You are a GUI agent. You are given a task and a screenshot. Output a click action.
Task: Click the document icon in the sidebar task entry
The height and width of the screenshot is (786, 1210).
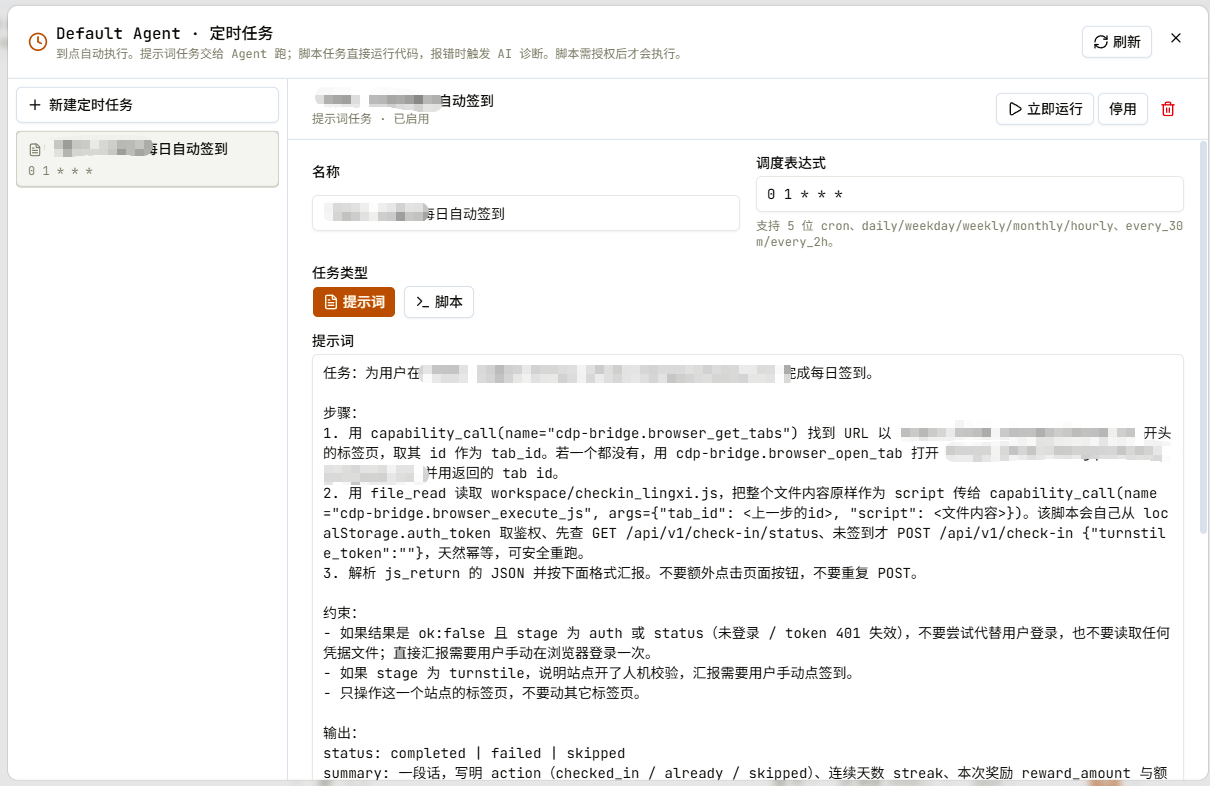click(x=35, y=150)
